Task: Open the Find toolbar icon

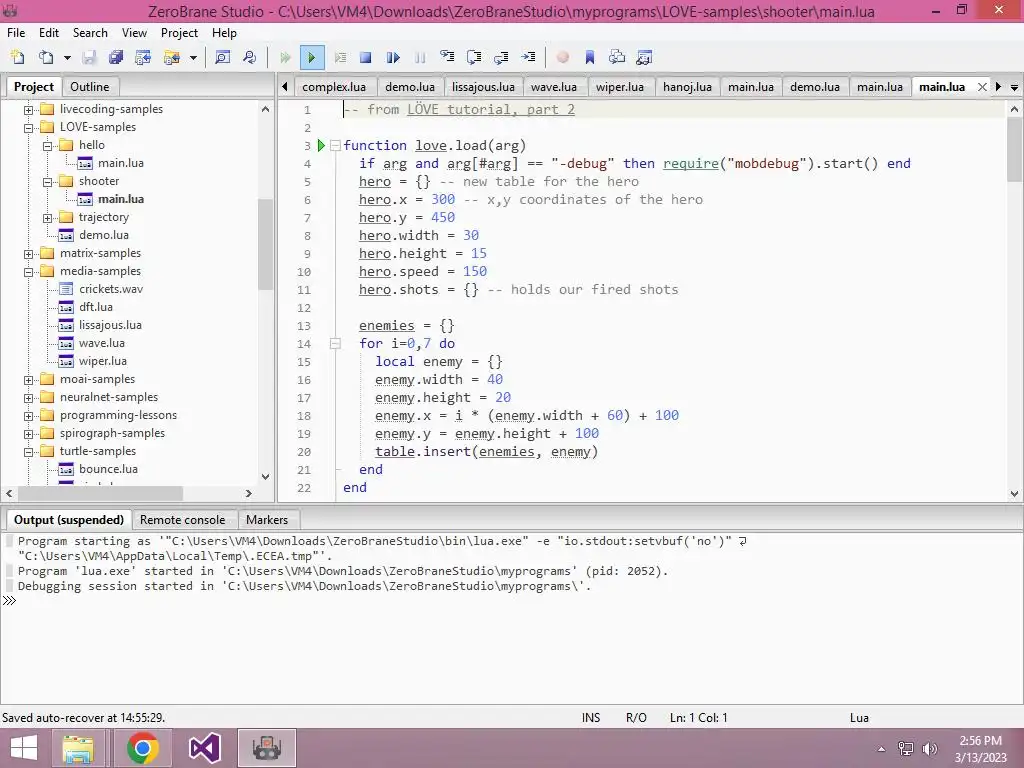Action: pos(222,57)
